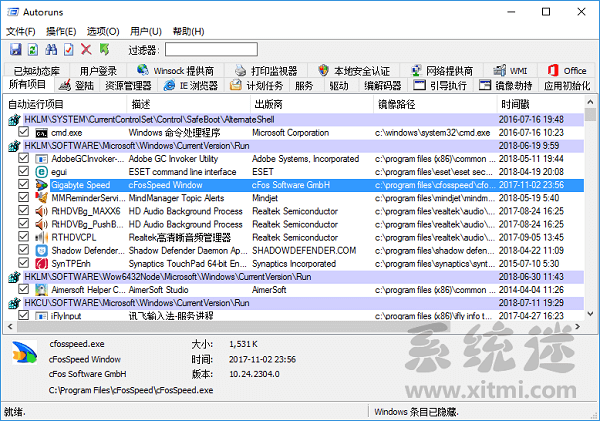
Task: Select the Realtek RTHDVCPL row description text
Action: tap(180, 238)
